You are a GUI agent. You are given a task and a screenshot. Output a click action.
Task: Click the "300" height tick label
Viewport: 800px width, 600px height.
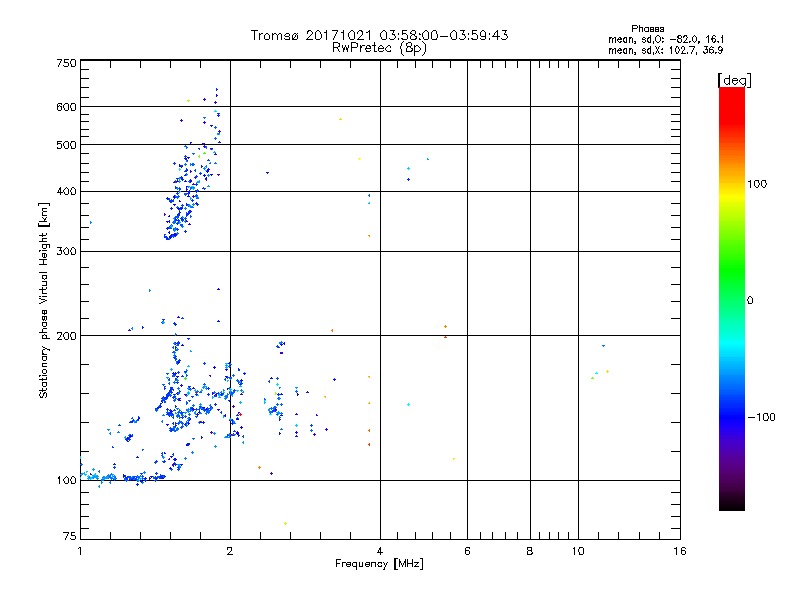[67, 252]
